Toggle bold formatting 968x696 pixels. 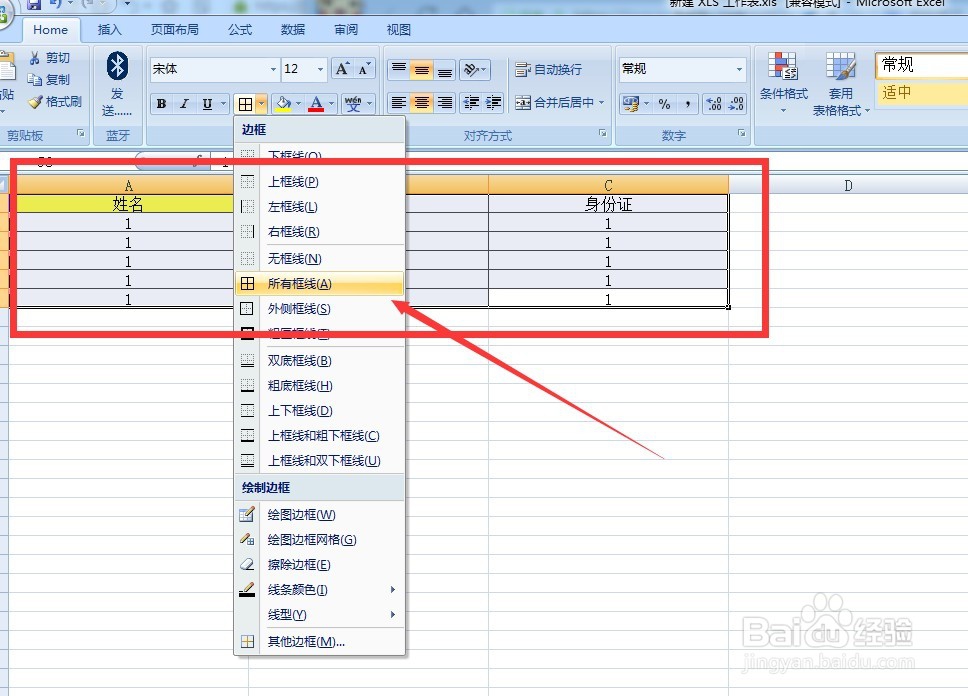click(160, 102)
